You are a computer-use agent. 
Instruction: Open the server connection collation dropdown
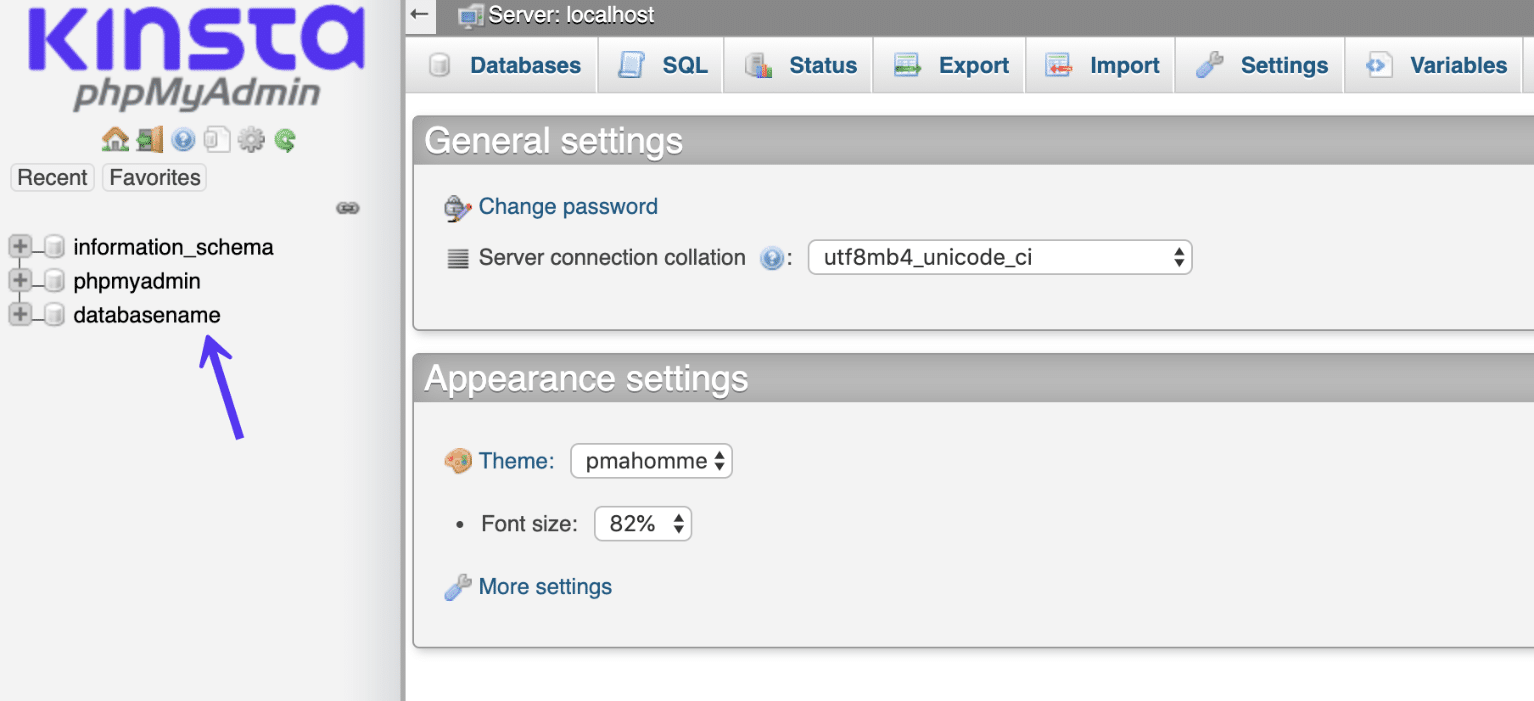click(x=999, y=257)
